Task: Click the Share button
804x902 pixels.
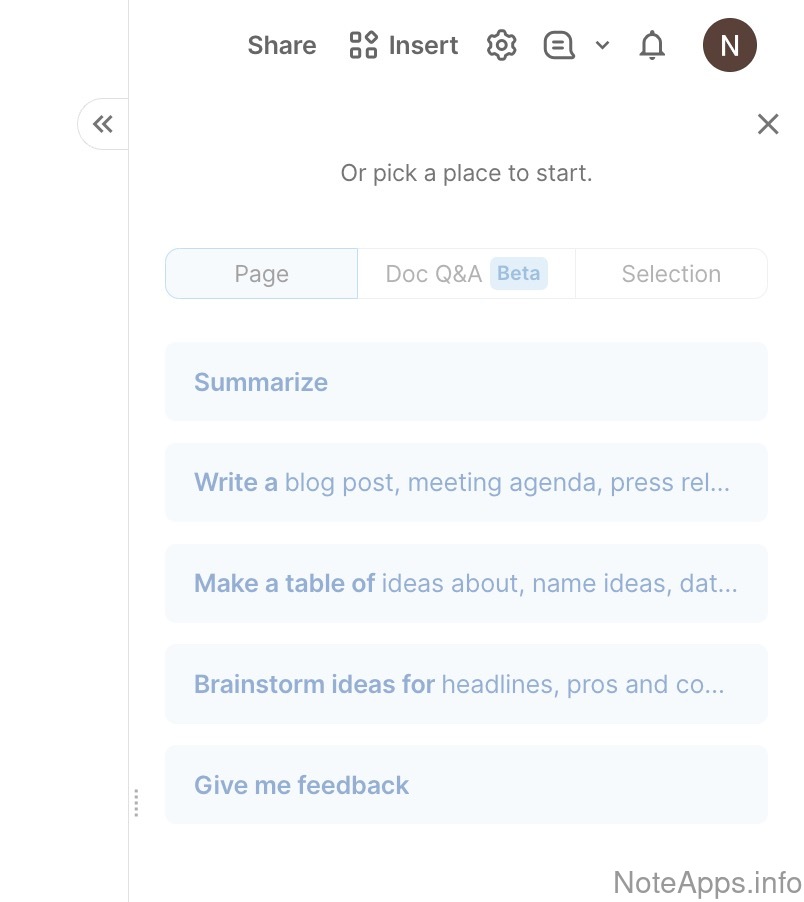Action: point(282,45)
